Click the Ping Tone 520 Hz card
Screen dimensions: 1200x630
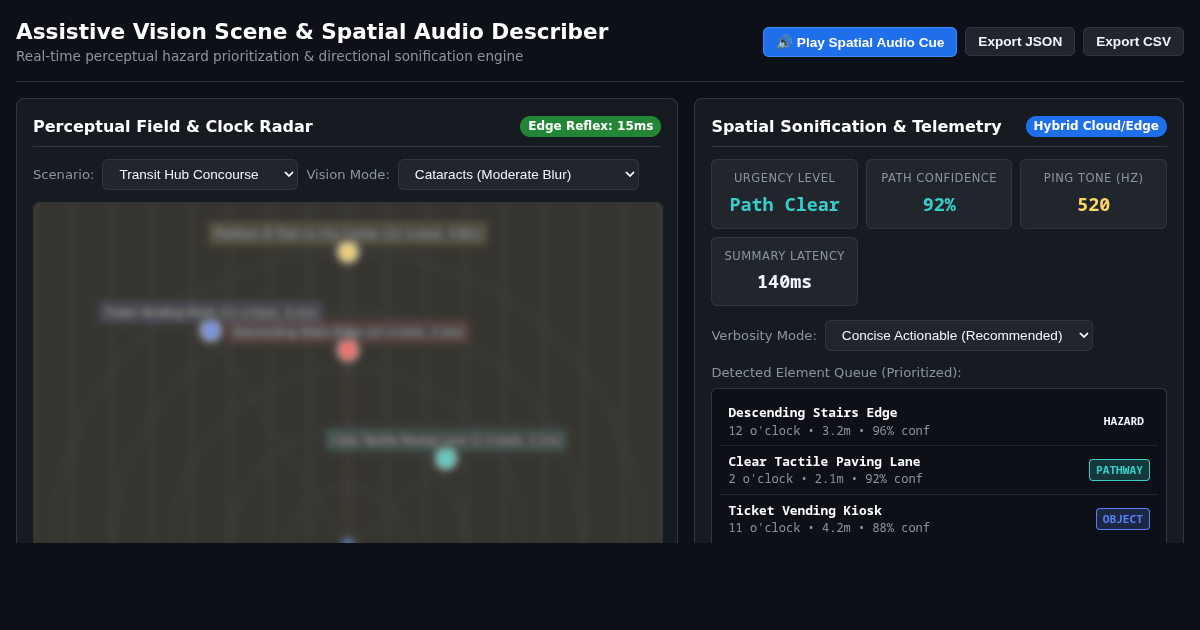[x=1093, y=194]
